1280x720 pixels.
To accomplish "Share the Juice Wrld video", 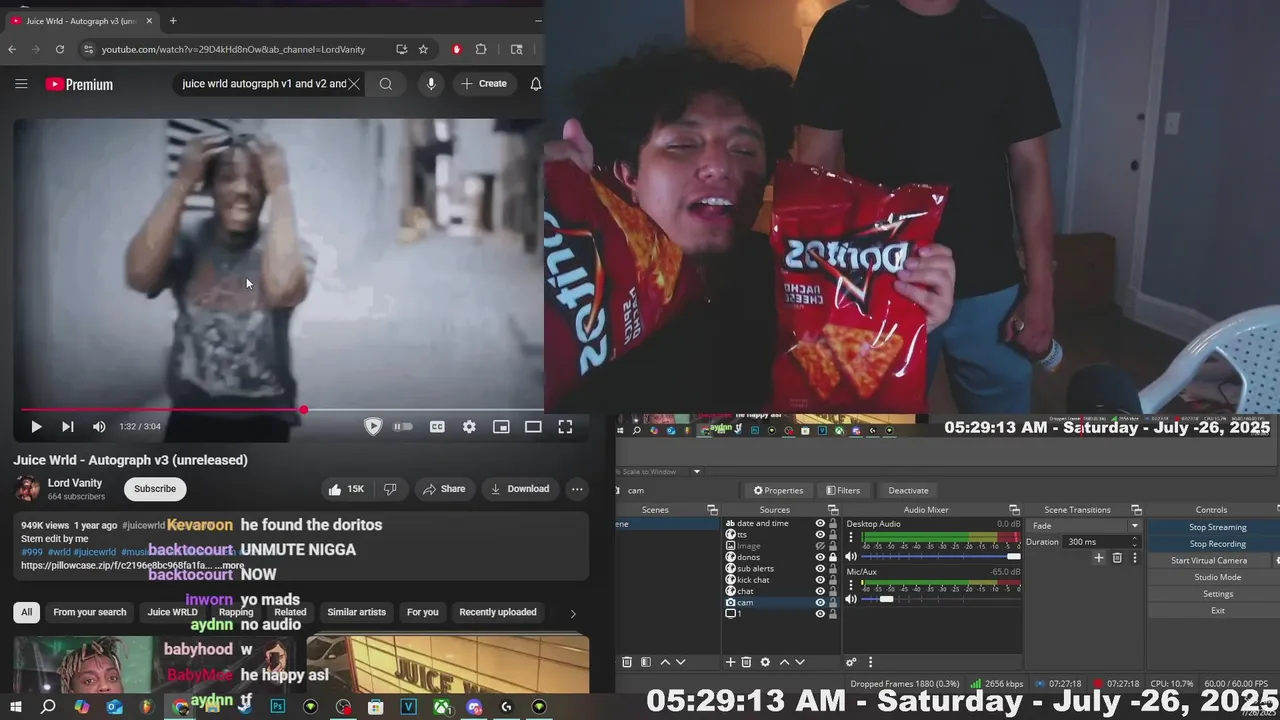I will pos(444,489).
